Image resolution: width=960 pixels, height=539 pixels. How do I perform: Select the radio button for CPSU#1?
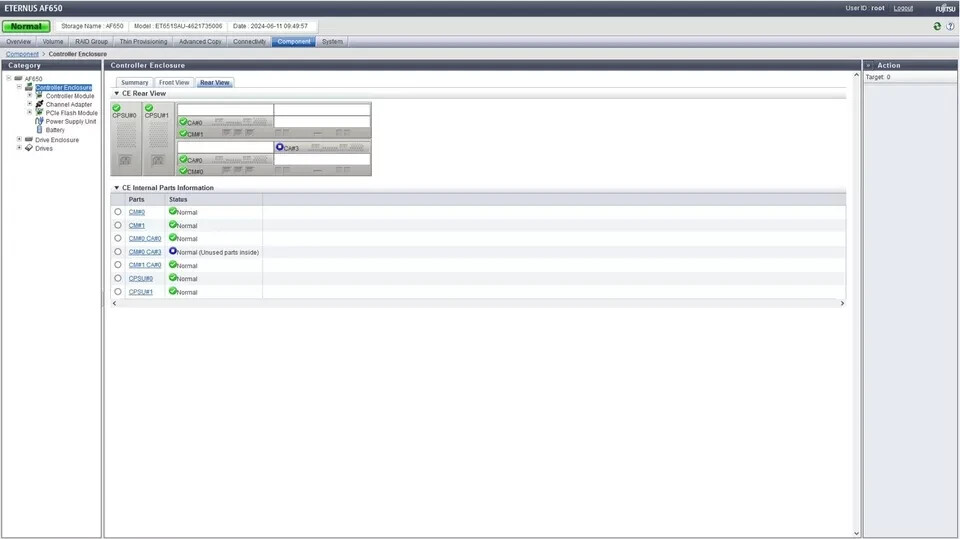(x=118, y=292)
